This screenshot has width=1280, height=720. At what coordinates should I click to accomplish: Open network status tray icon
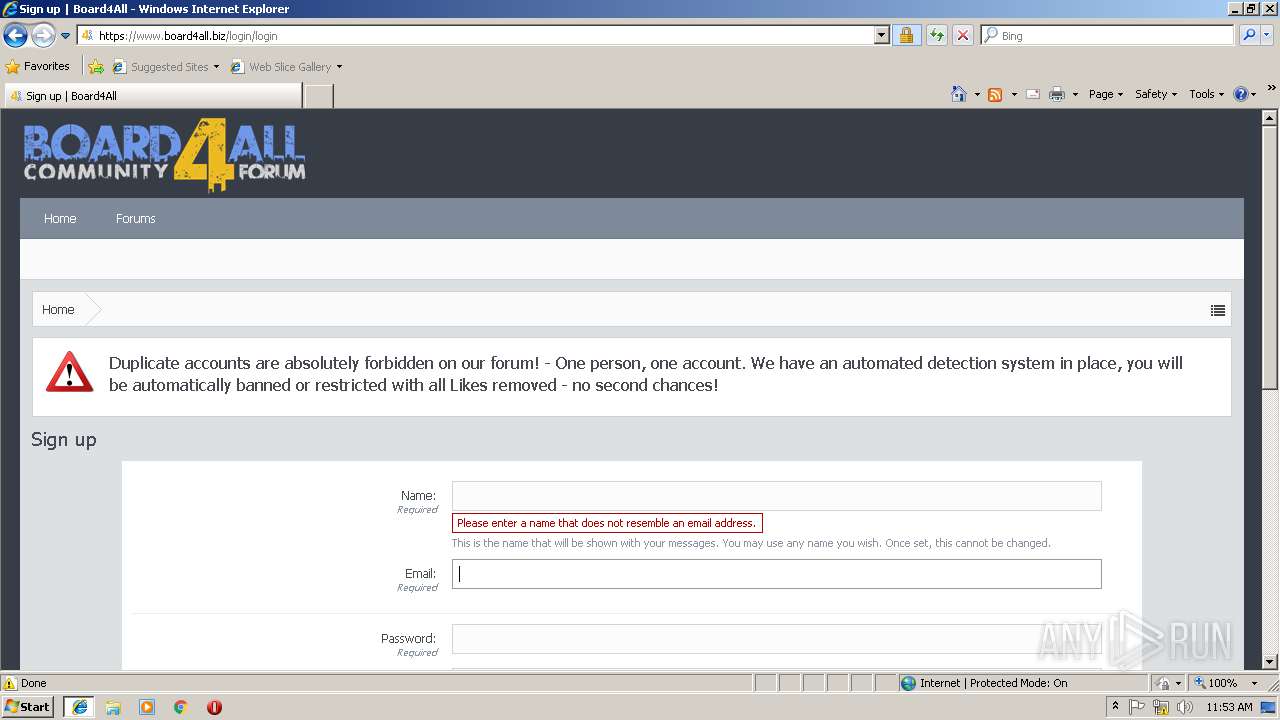tap(1161, 706)
